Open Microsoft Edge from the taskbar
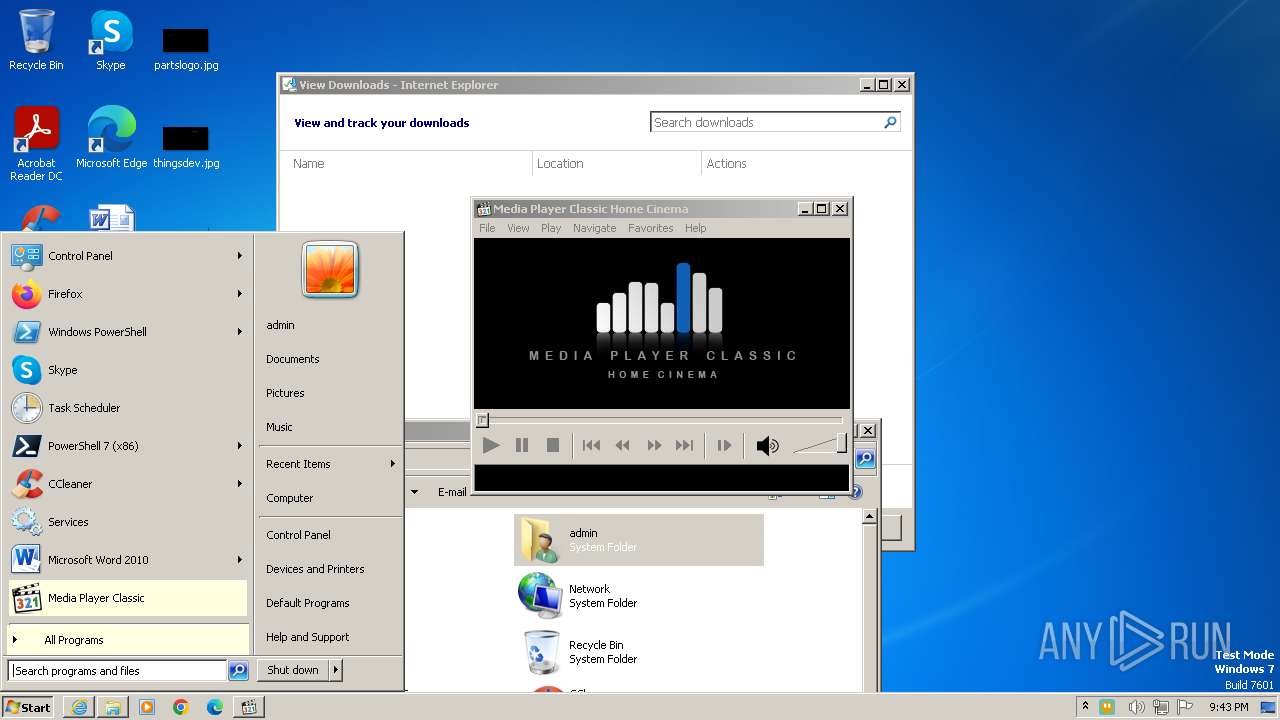This screenshot has width=1280, height=720. (215, 707)
